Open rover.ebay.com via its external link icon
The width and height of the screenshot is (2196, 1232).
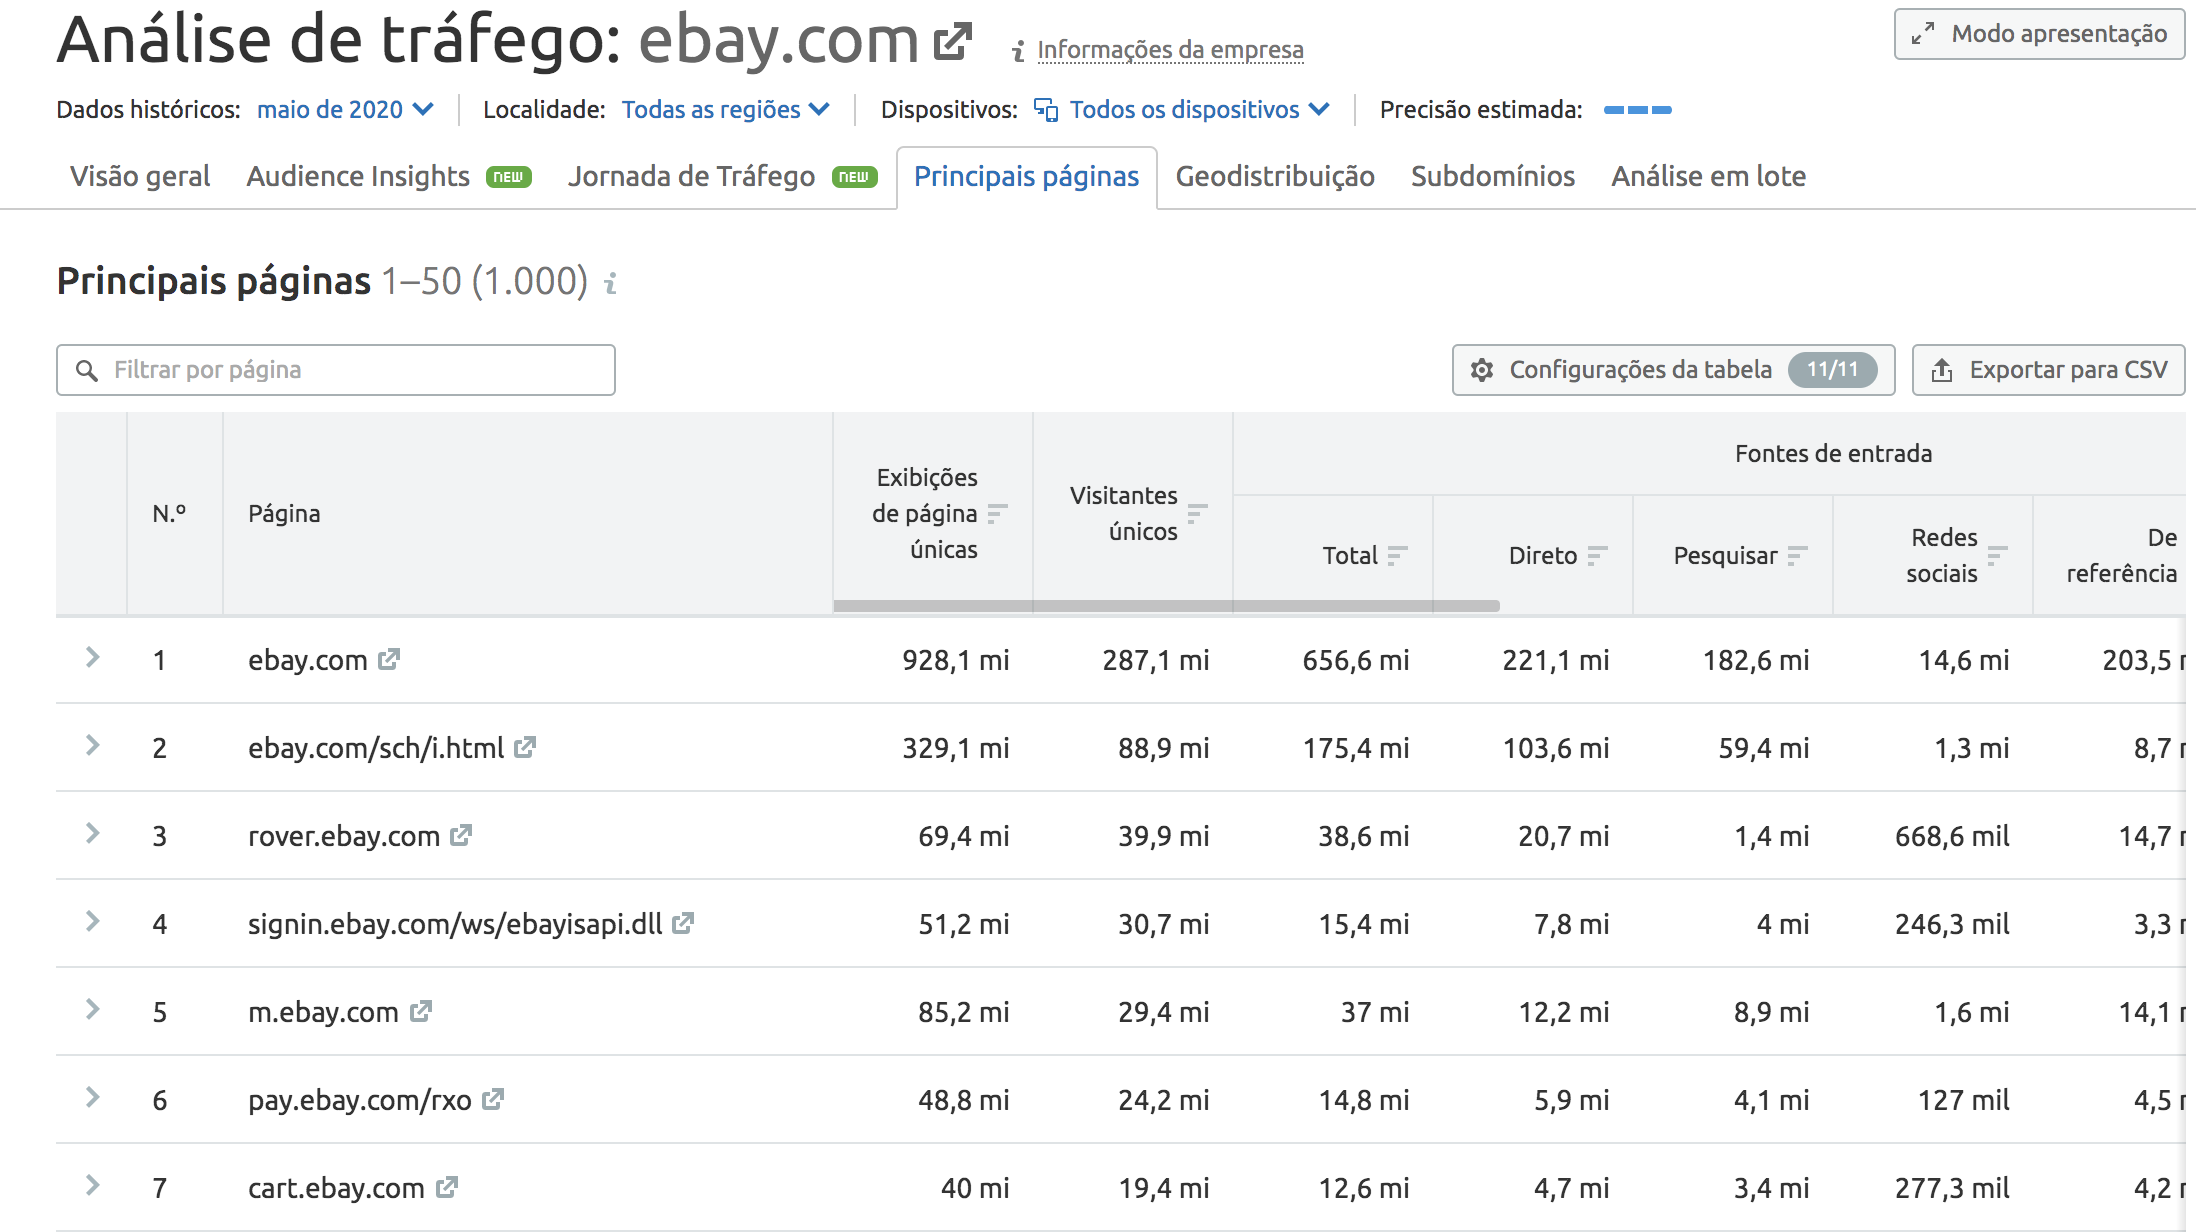[462, 836]
